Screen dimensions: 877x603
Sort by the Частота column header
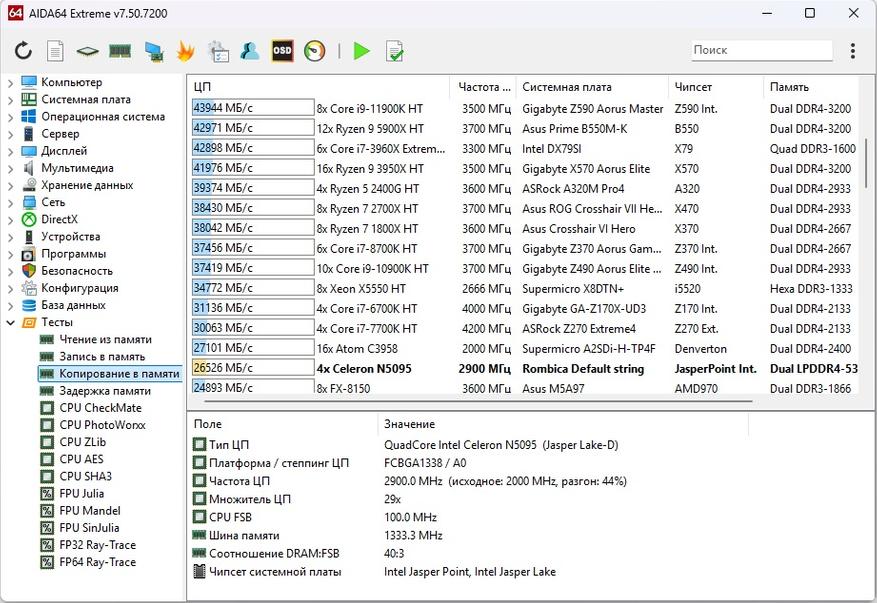484,87
